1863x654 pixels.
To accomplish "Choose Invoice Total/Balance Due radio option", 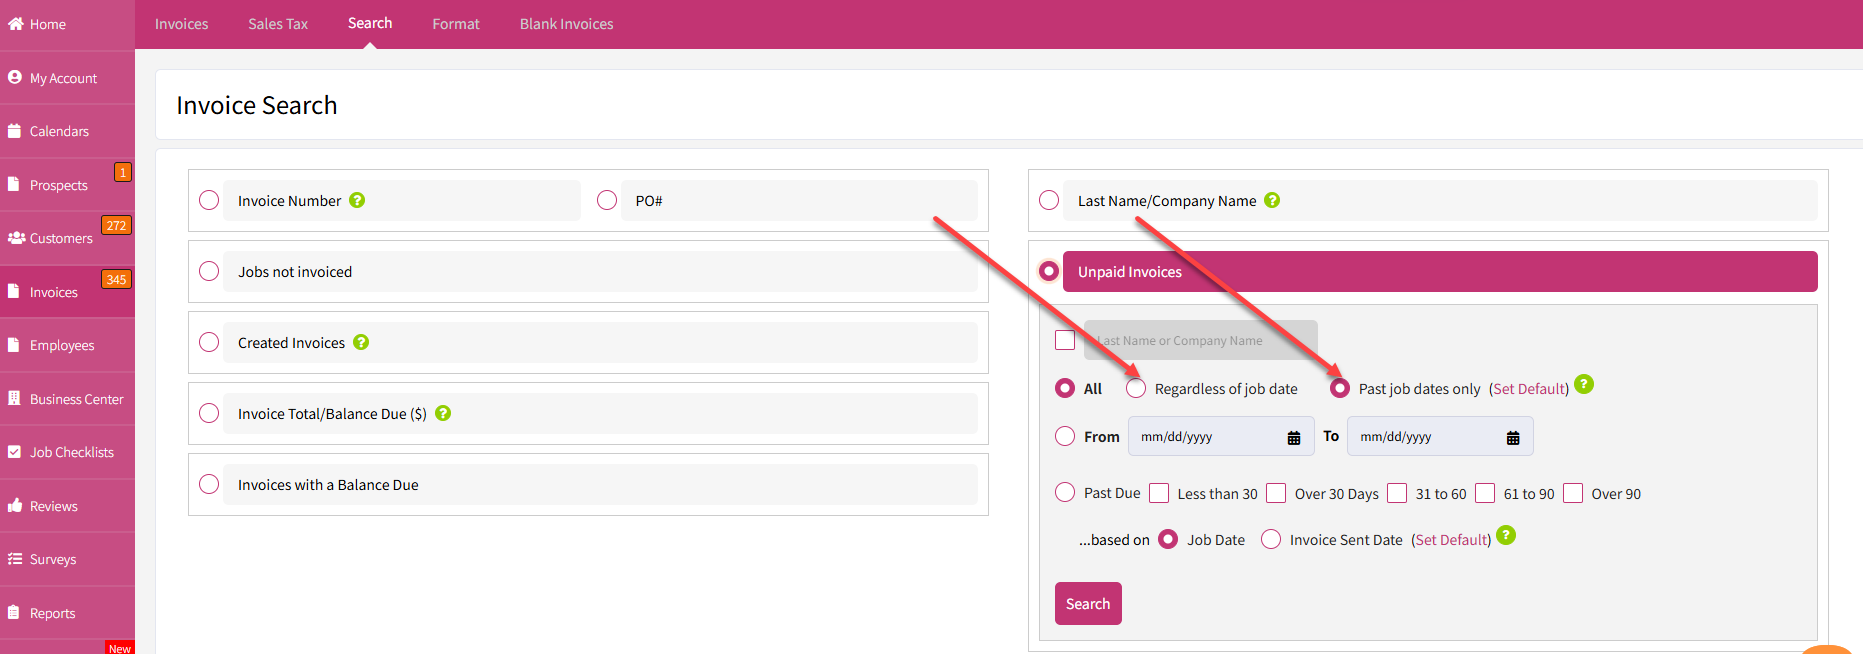I will click(x=209, y=413).
